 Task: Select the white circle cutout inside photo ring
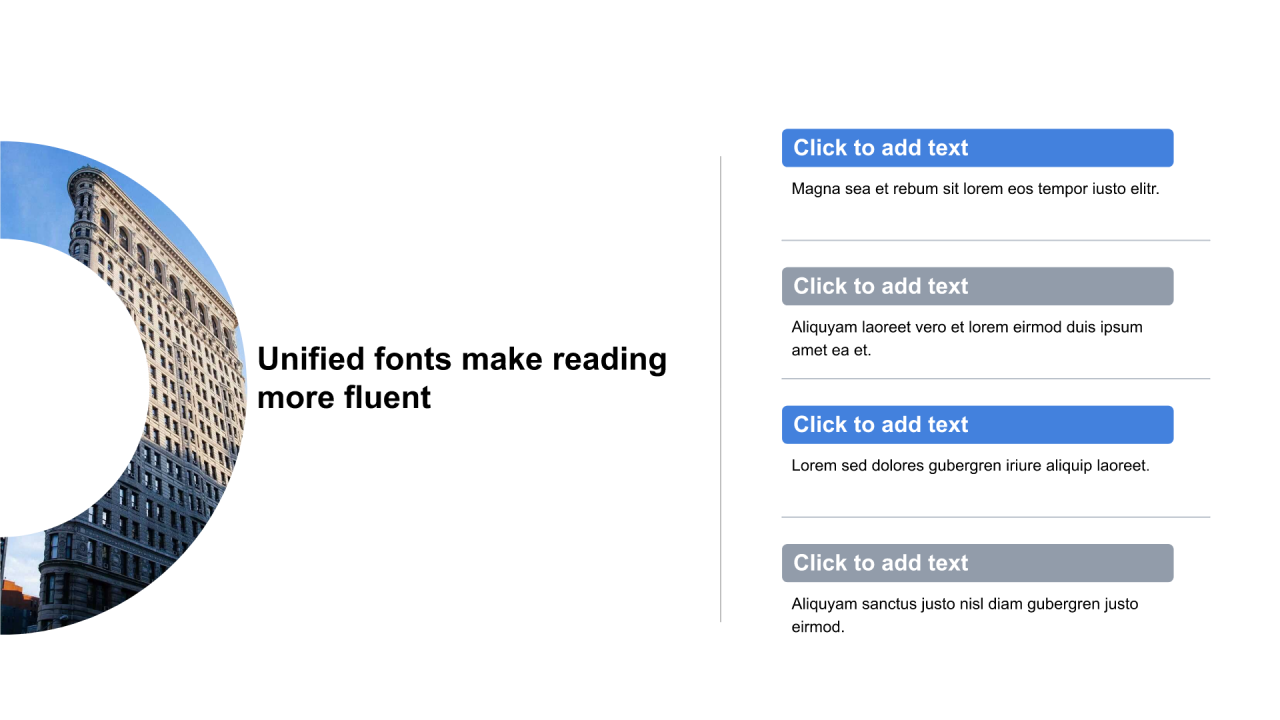(70, 388)
